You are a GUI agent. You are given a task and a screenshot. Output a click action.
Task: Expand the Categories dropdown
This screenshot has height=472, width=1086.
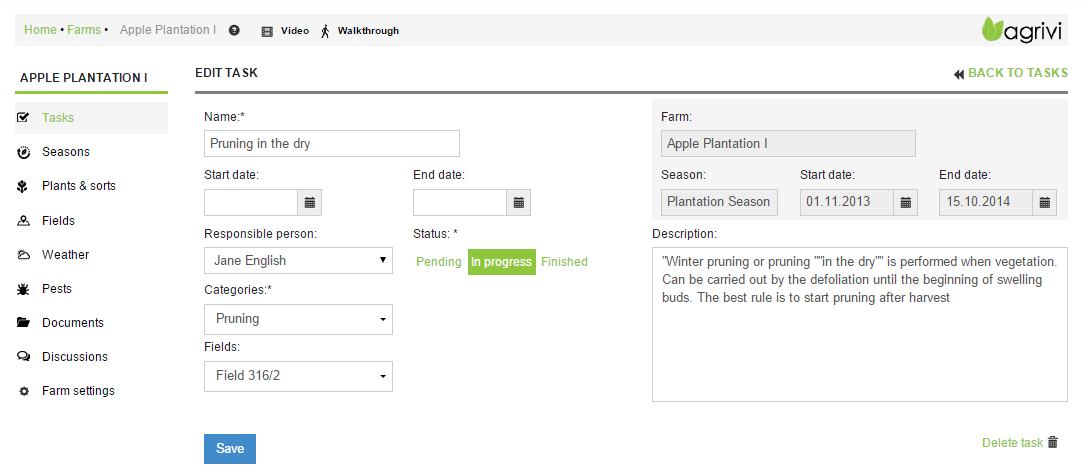click(x=297, y=319)
